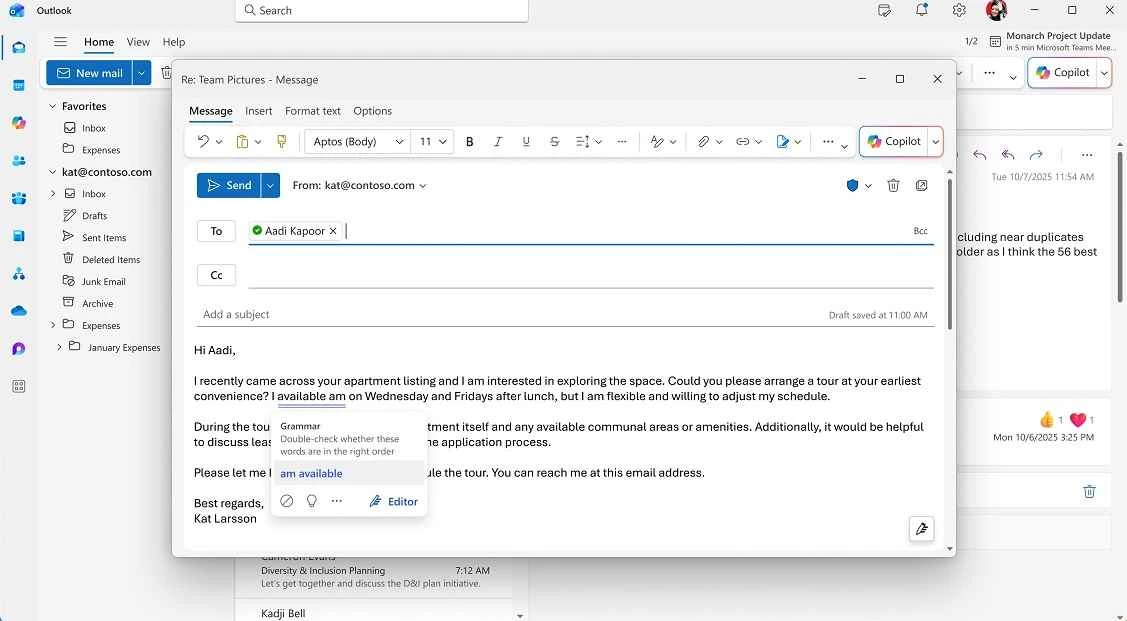Collapse the Favorites folder group
Image resolution: width=1127 pixels, height=621 pixels.
52,106
